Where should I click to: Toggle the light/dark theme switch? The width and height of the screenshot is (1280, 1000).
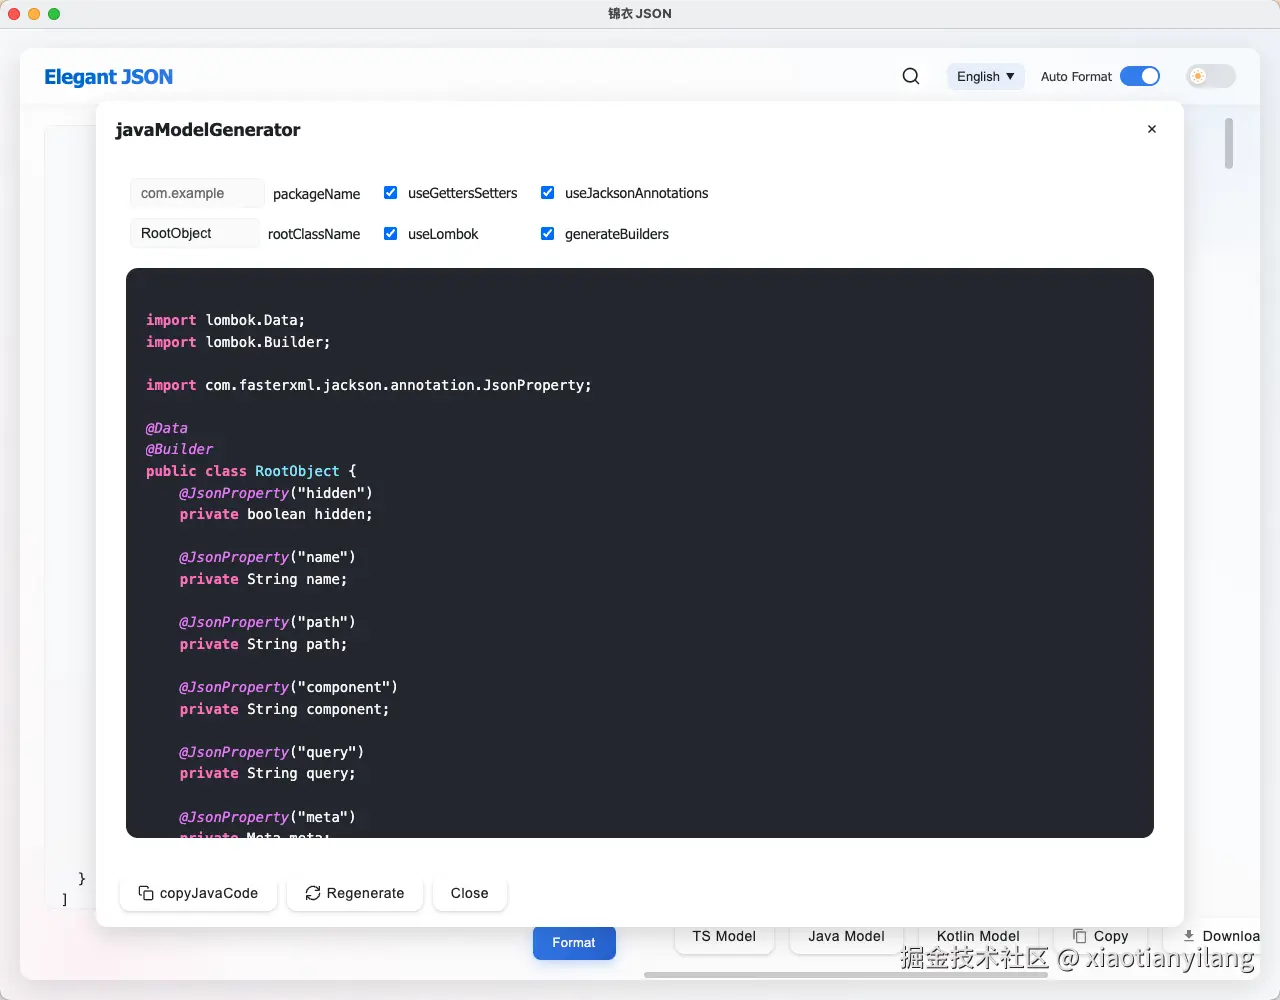(x=1211, y=76)
